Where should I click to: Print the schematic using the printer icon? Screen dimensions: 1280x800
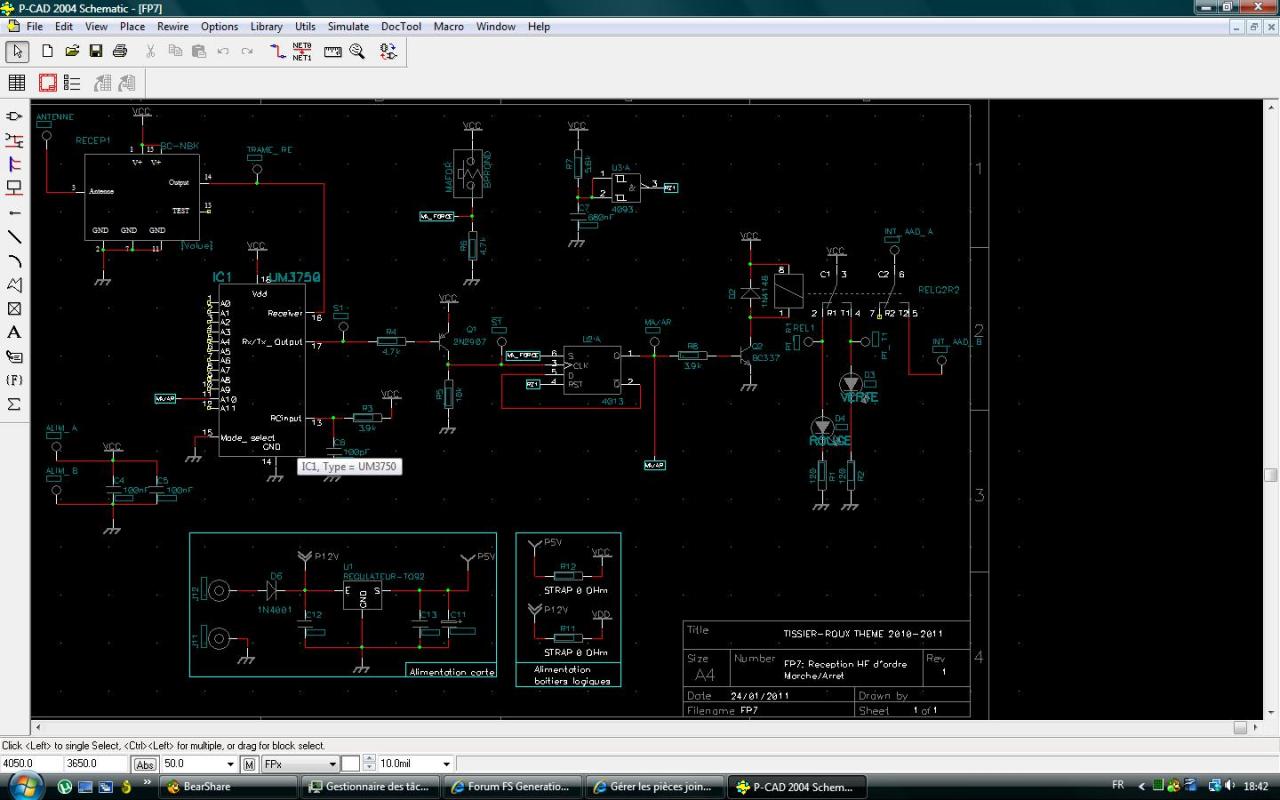click(x=120, y=51)
